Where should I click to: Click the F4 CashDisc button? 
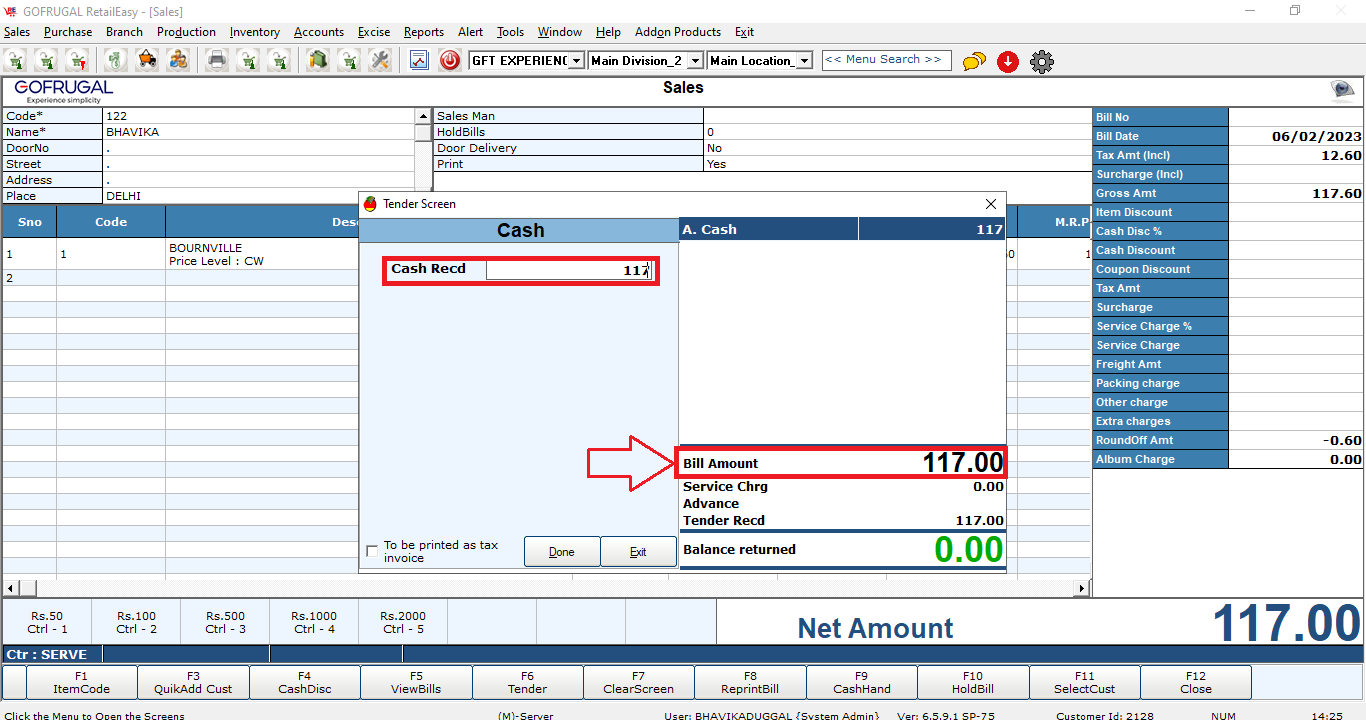(305, 682)
